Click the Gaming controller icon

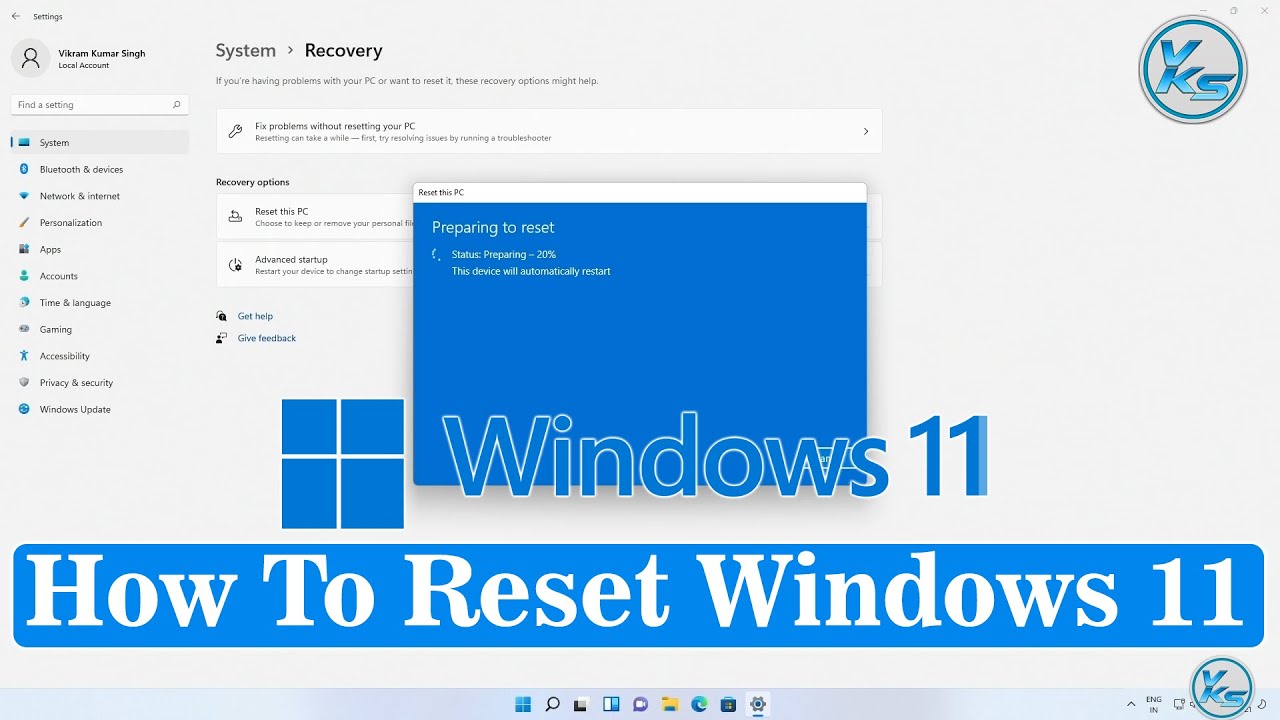tap(24, 329)
